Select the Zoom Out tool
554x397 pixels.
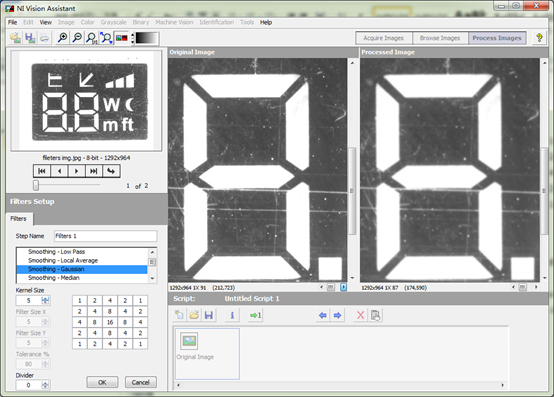(77, 38)
